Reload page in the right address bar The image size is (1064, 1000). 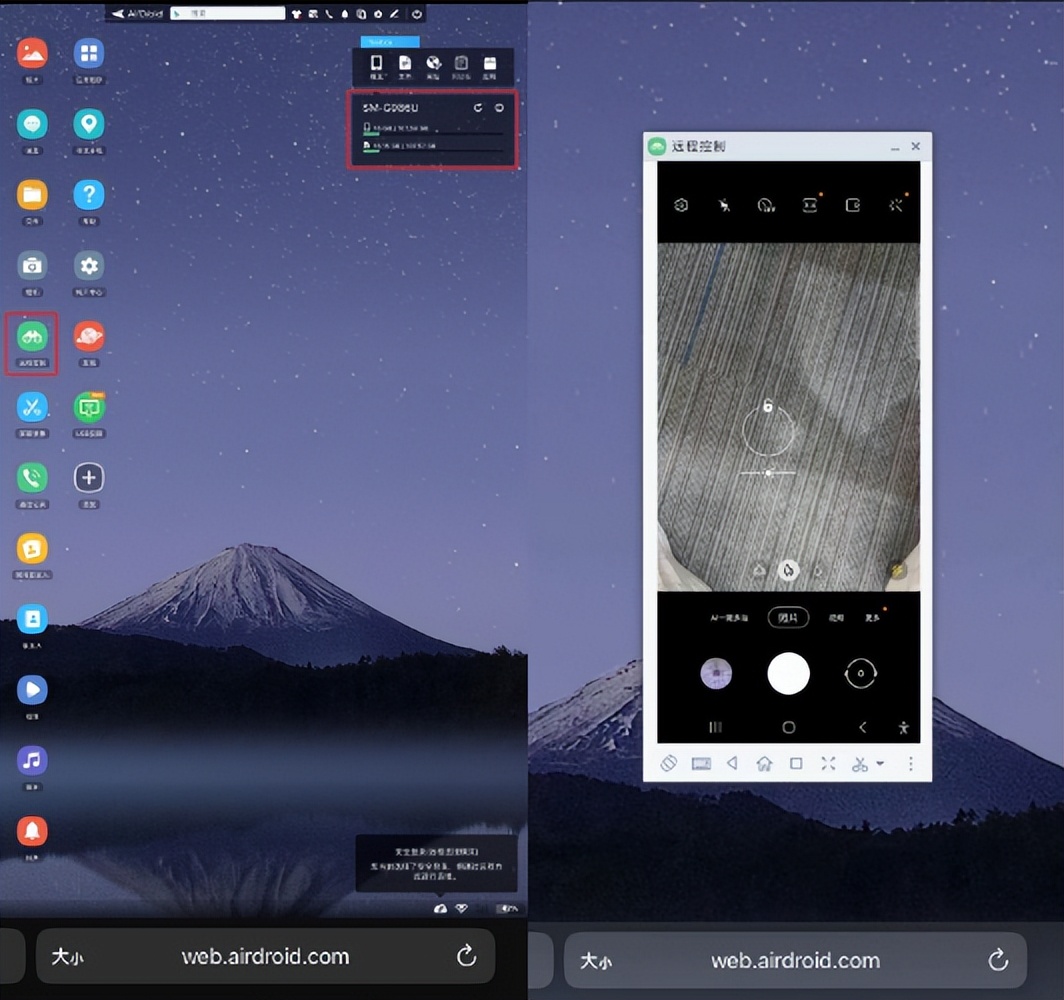(998, 960)
